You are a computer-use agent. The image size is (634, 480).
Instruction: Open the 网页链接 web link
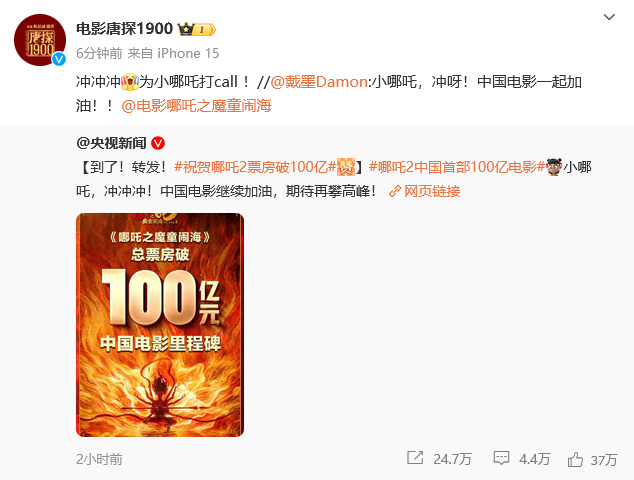point(425,191)
